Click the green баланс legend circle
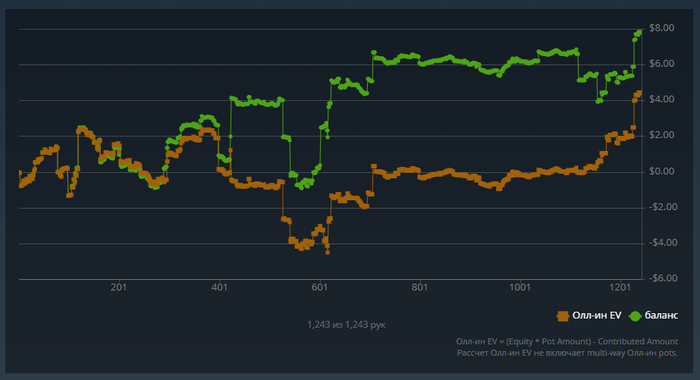 pyautogui.click(x=635, y=316)
